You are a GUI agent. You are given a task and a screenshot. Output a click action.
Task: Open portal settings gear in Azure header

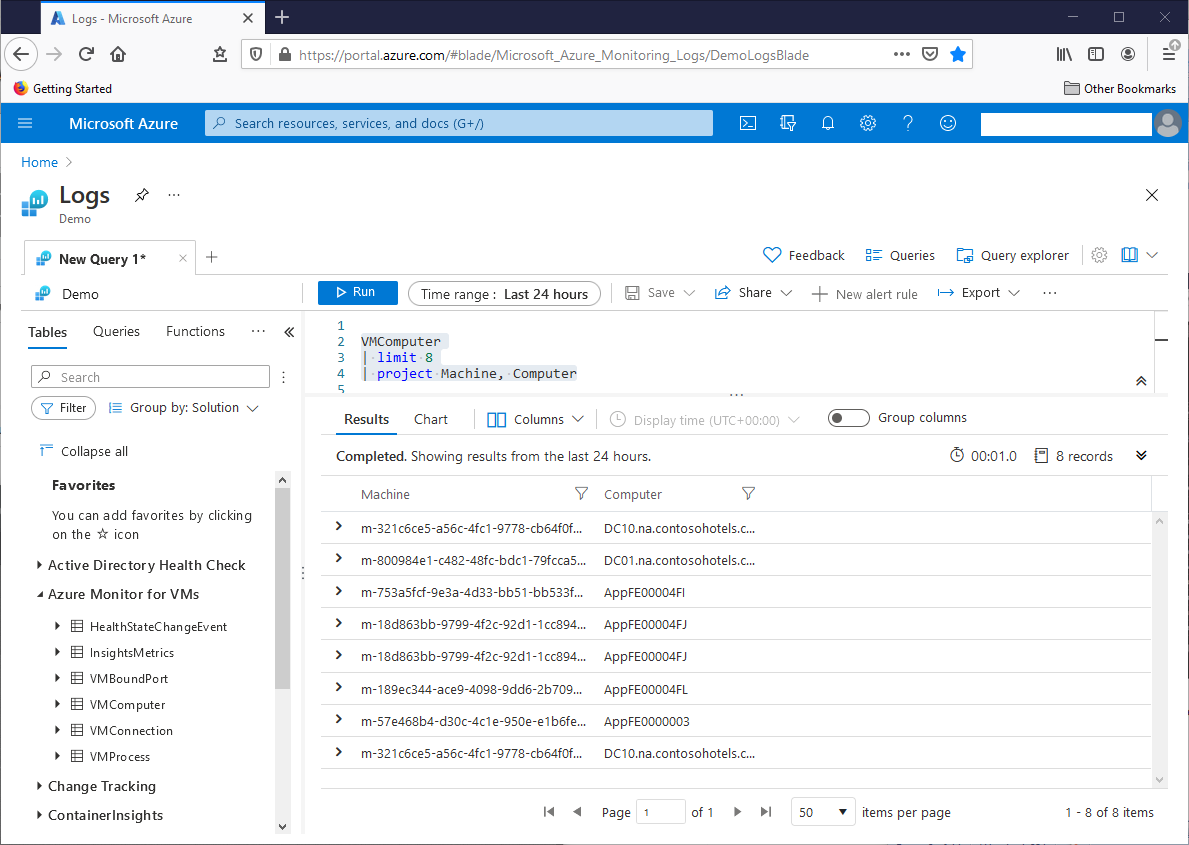(x=867, y=123)
